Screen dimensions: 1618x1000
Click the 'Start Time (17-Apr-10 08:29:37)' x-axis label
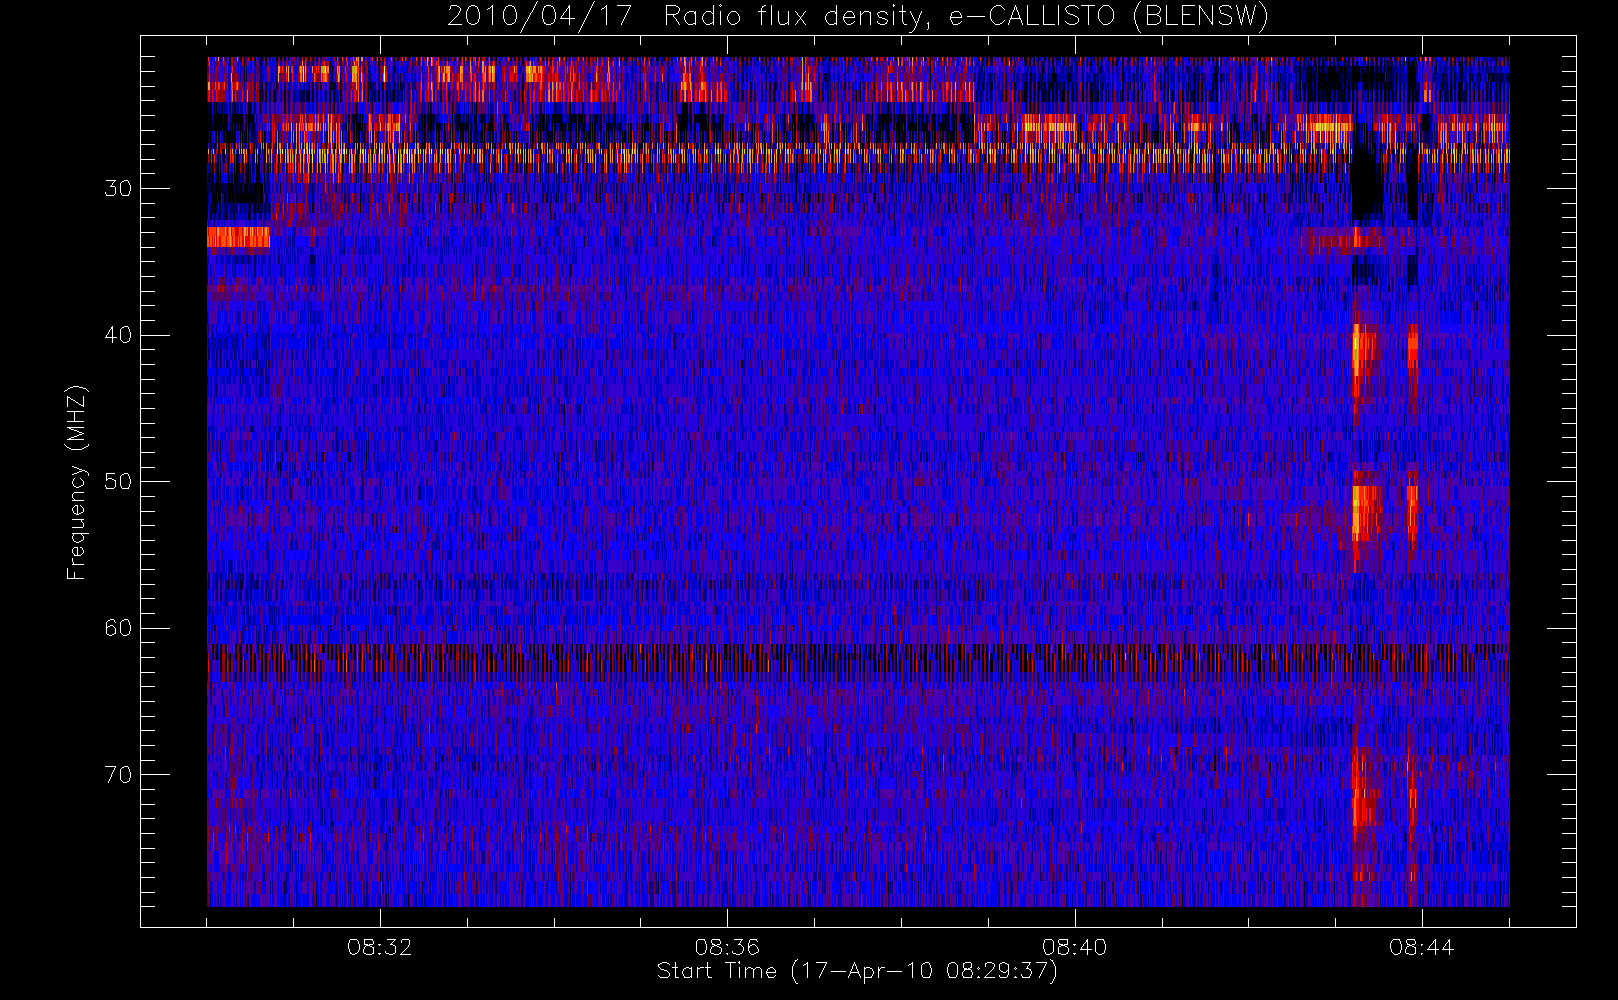click(857, 971)
